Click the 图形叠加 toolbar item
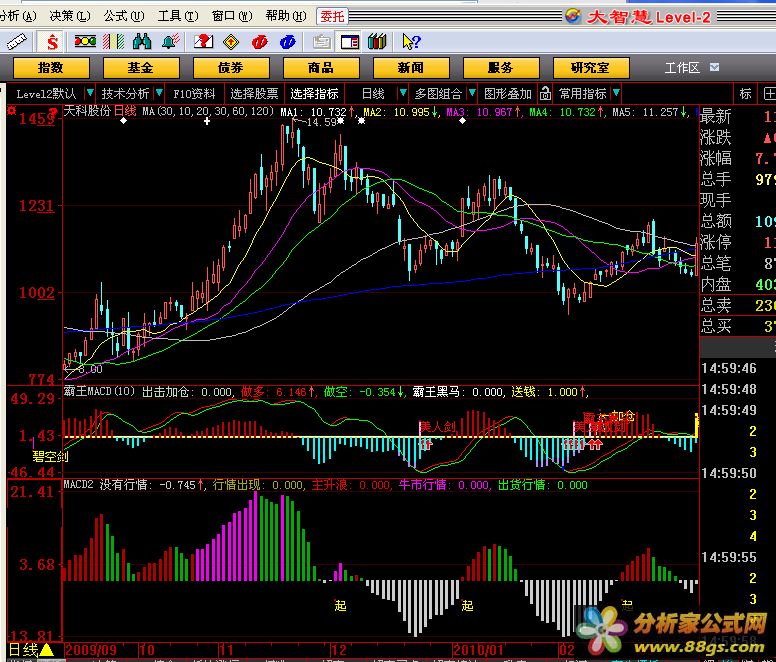 (x=508, y=94)
